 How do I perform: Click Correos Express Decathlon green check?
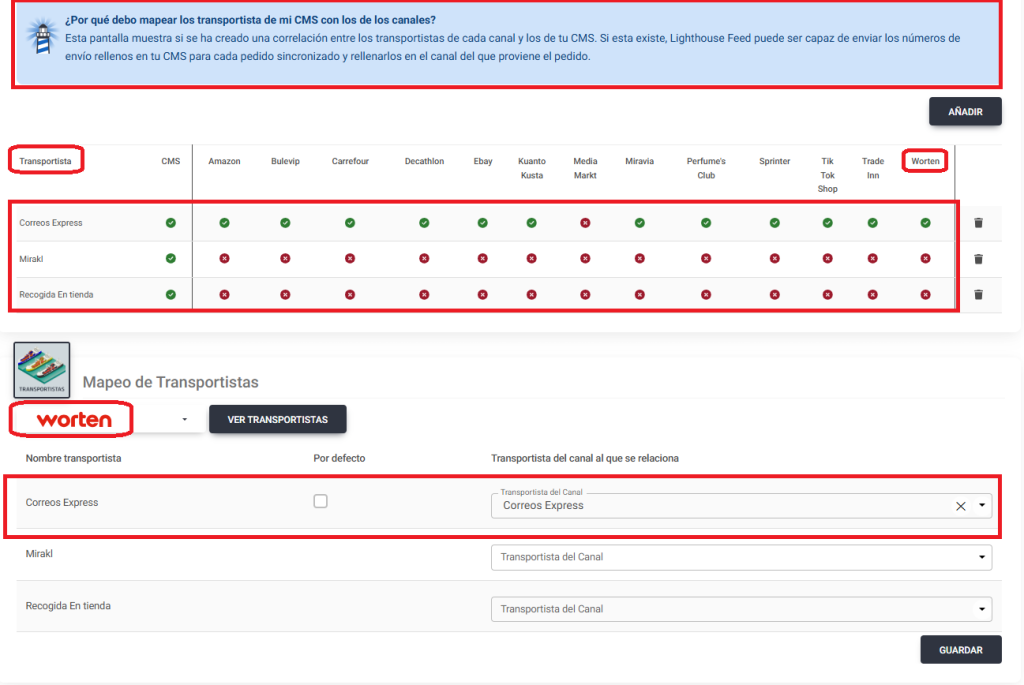click(424, 223)
